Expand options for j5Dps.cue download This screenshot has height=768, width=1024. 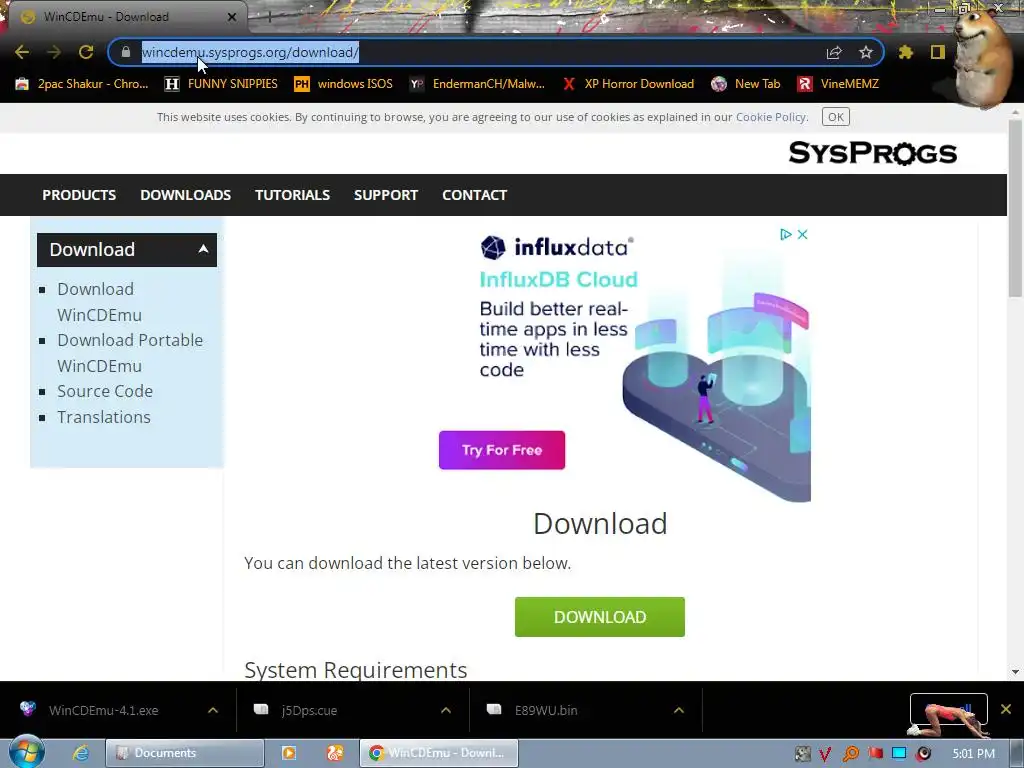pos(445,710)
